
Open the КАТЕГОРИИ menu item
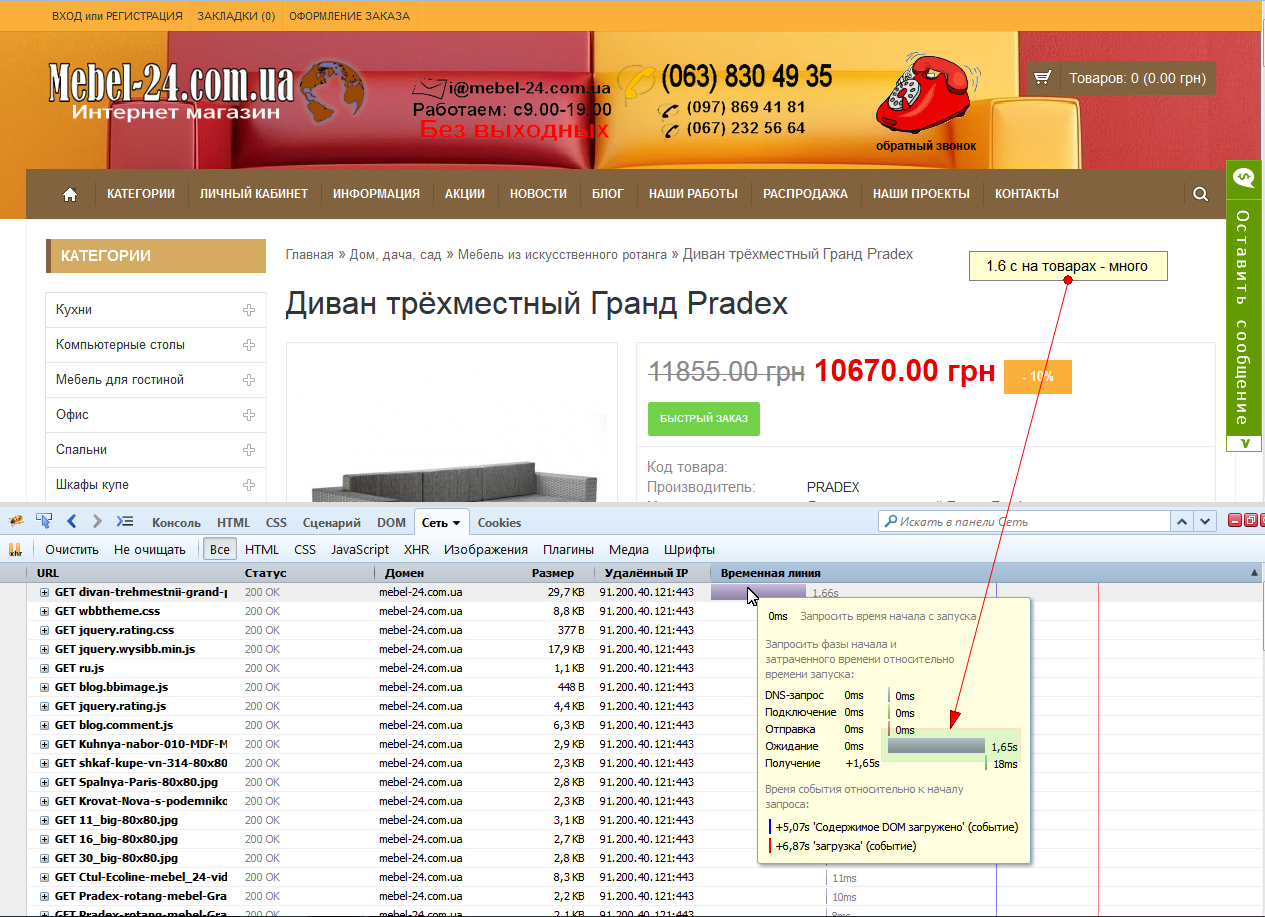[141, 194]
